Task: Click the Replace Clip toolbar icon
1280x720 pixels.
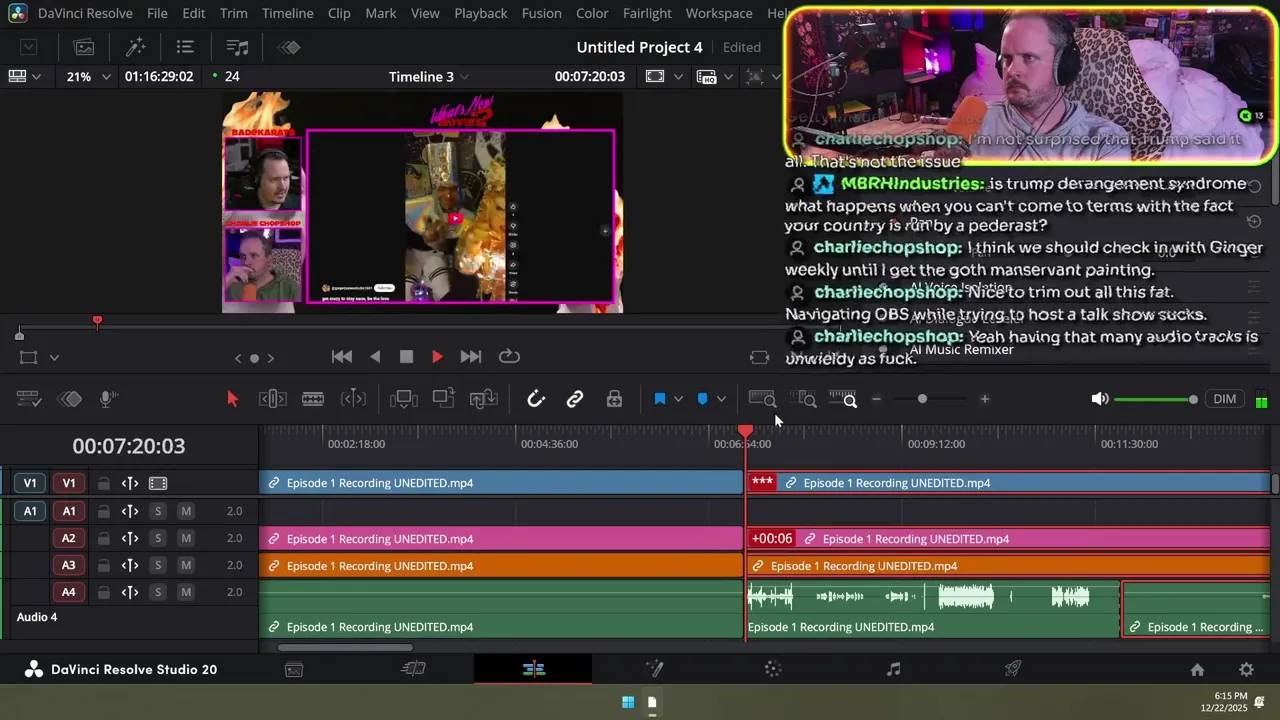Action: tap(484, 399)
